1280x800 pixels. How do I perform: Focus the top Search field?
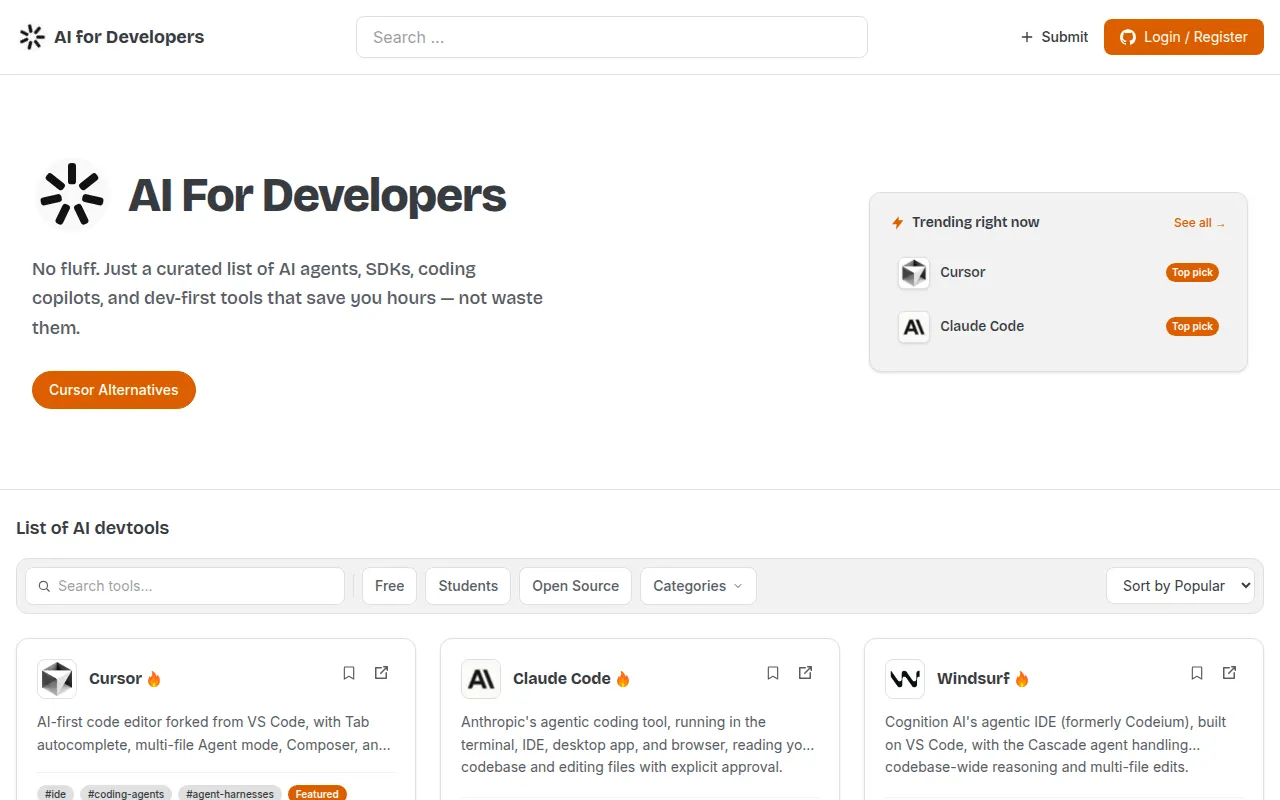612,37
